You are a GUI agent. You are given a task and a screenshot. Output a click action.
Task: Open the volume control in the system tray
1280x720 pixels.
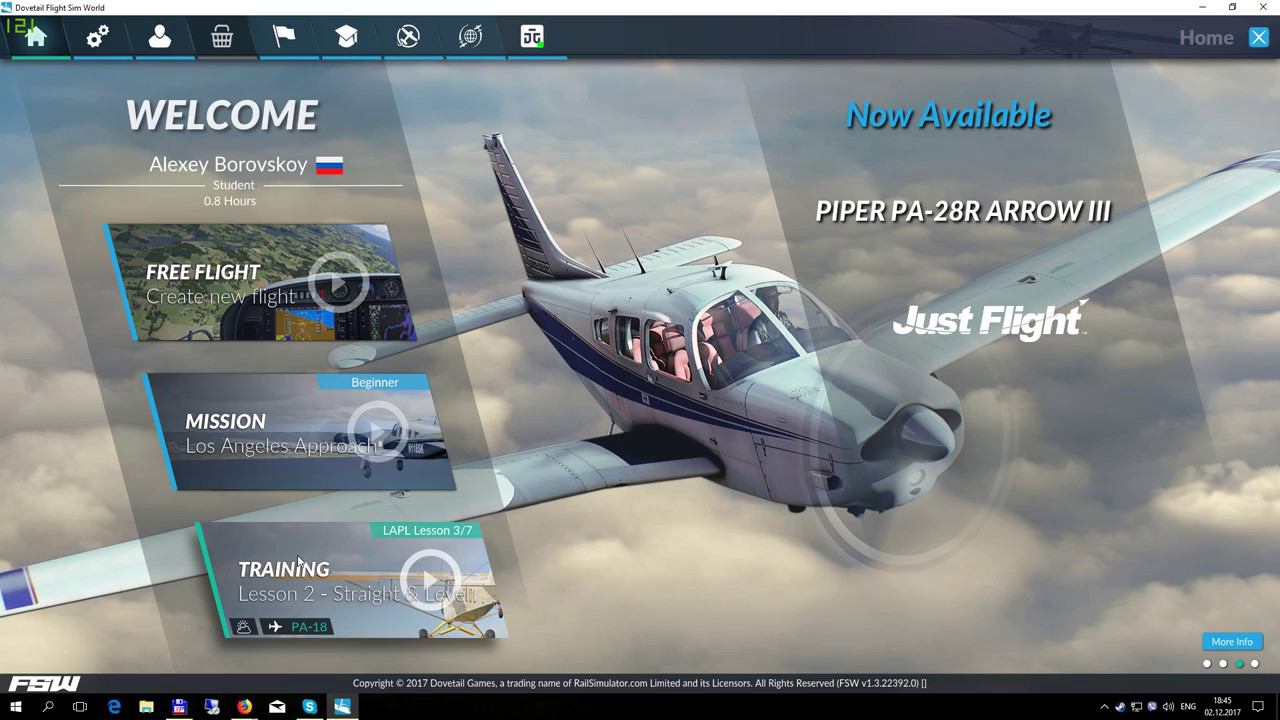1168,707
